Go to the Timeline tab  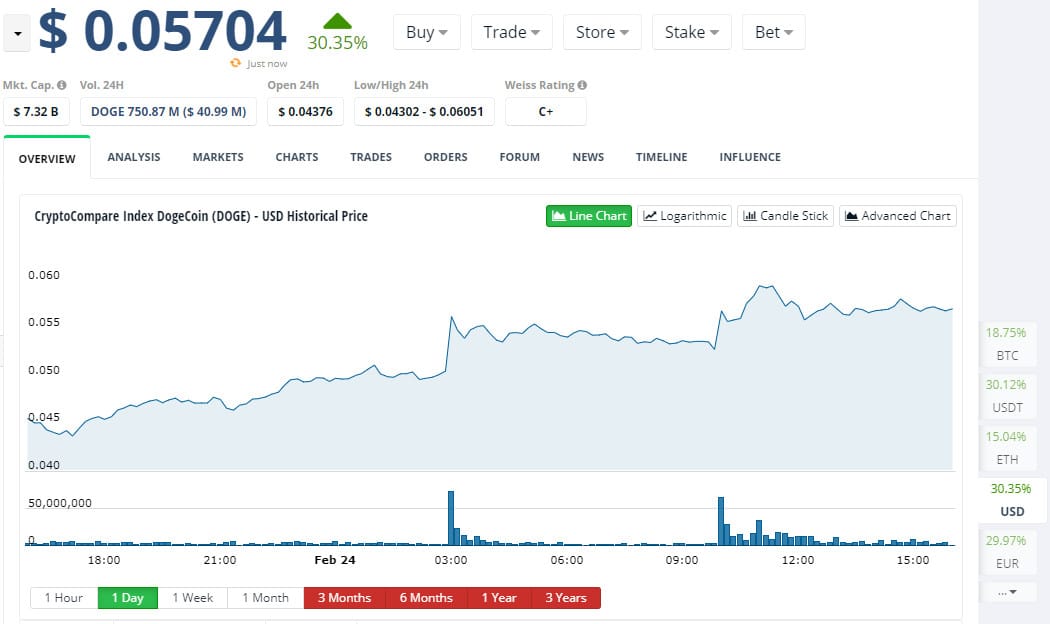pyautogui.click(x=662, y=157)
